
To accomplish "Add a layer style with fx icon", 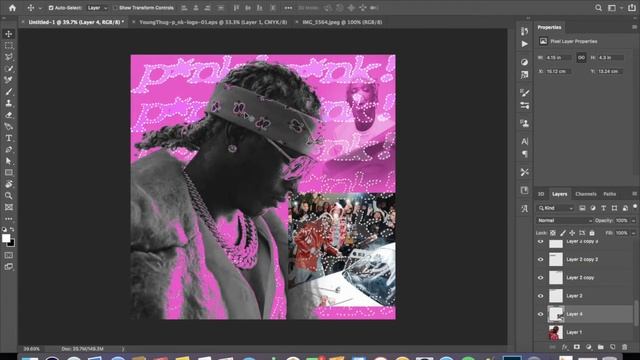I will (x=564, y=347).
